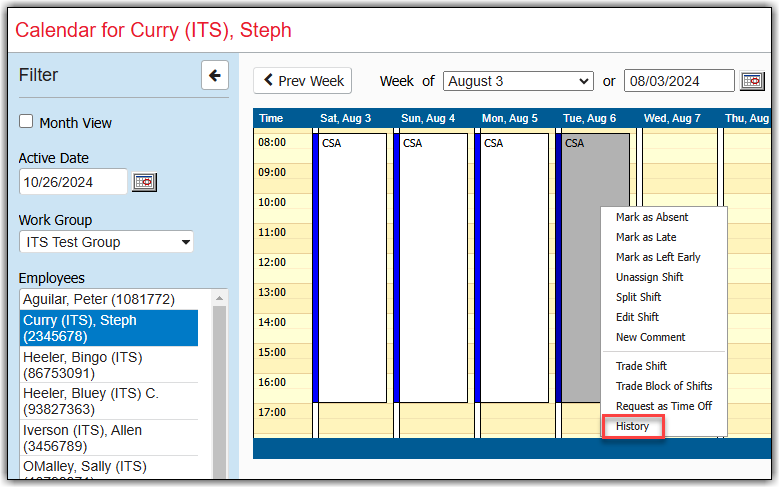Pick Request as Time Off option
Screen dimensions: 780x488
(x=663, y=406)
